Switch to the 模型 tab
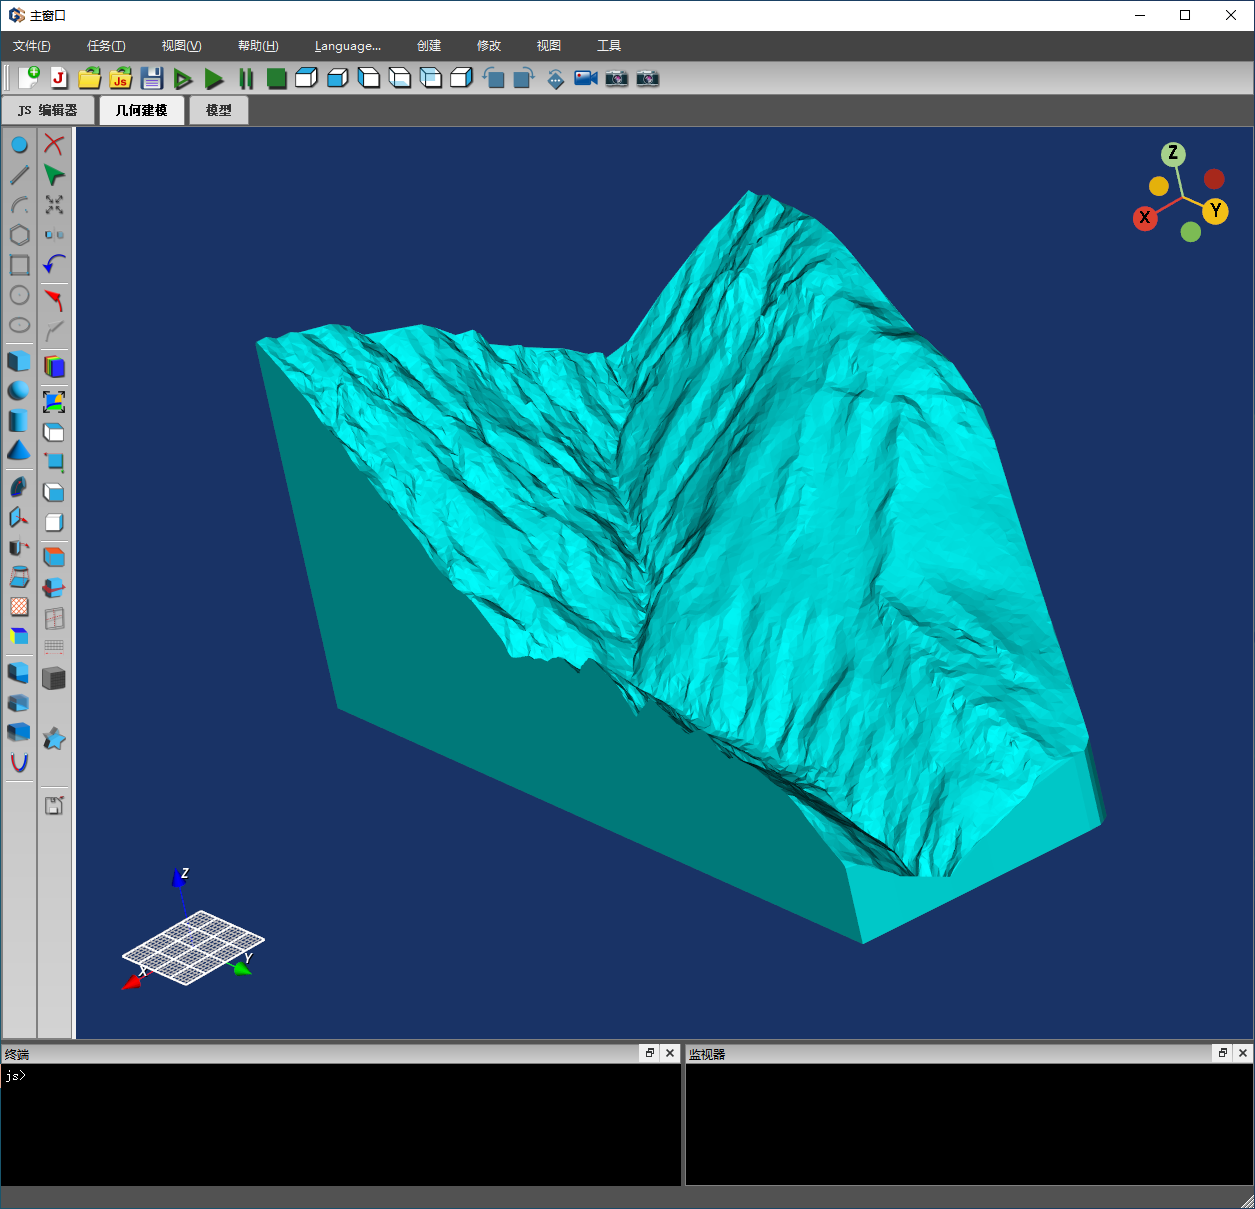This screenshot has width=1255, height=1209. point(218,111)
